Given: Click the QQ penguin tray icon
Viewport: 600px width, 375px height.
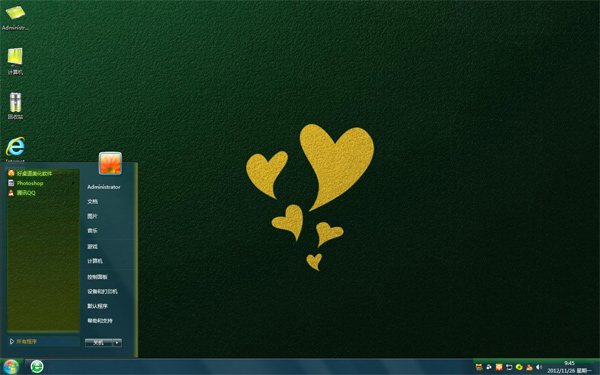Looking at the screenshot, I should [529, 367].
